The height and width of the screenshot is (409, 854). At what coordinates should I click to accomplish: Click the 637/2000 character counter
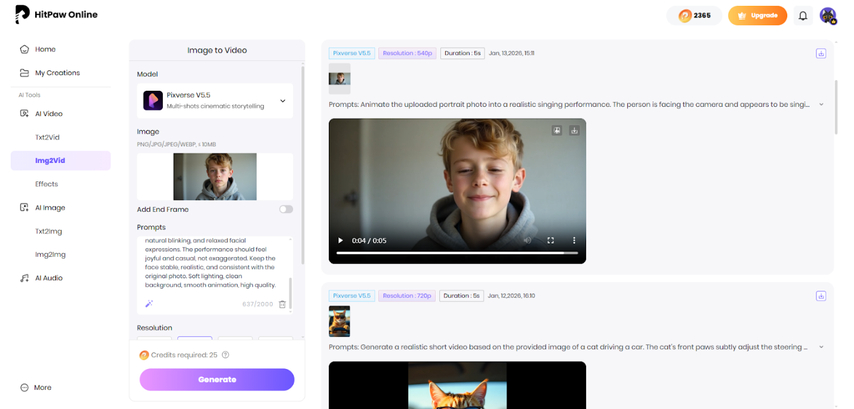(x=258, y=304)
